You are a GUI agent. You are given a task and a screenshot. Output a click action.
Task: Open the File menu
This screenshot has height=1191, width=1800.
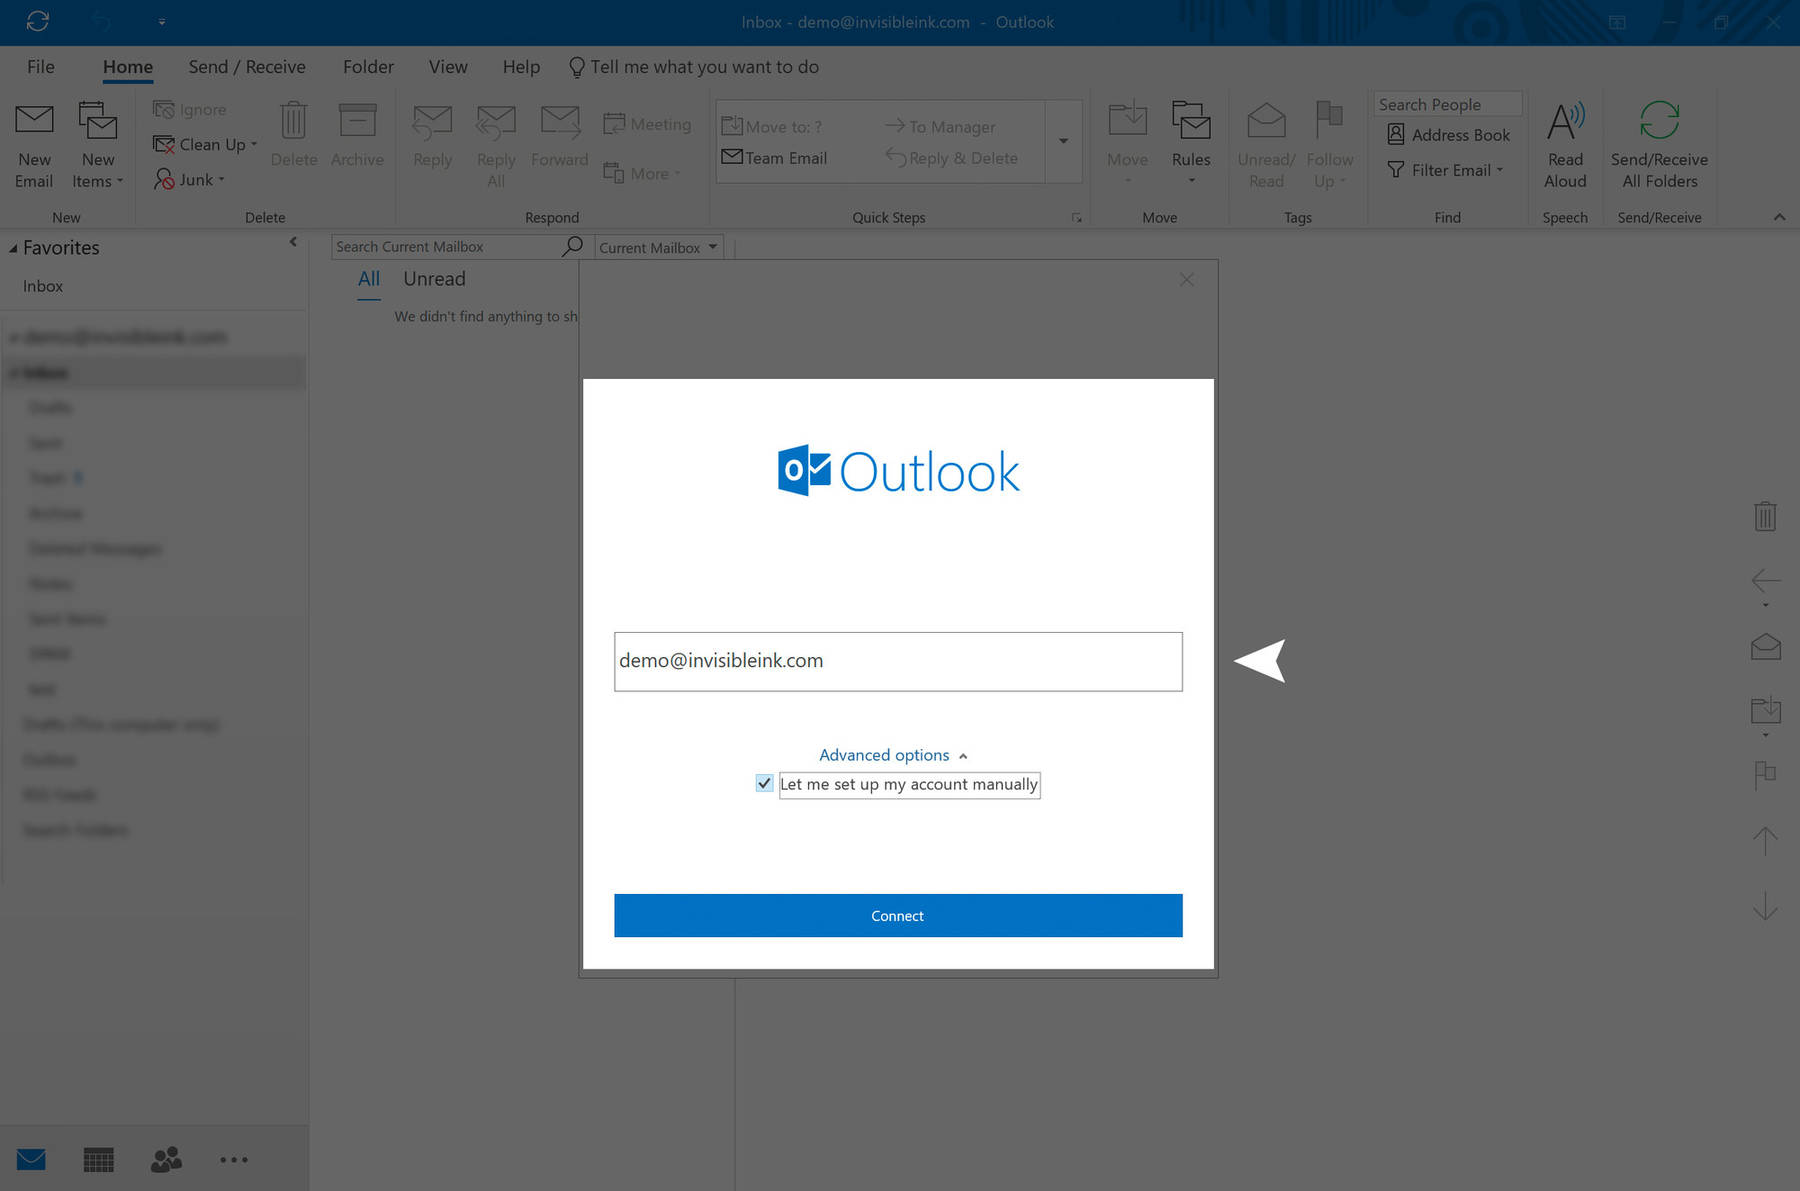tap(41, 67)
